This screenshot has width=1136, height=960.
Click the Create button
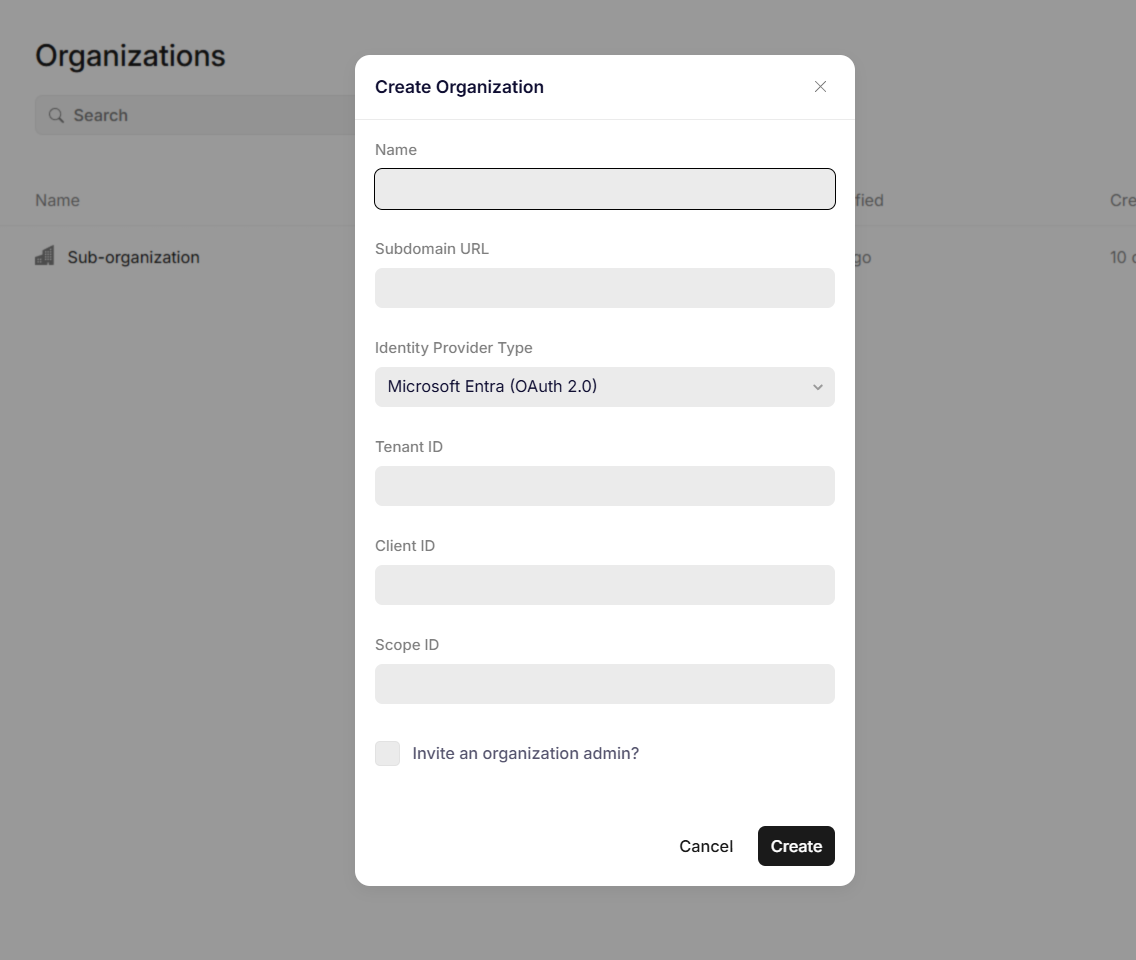[x=796, y=846]
